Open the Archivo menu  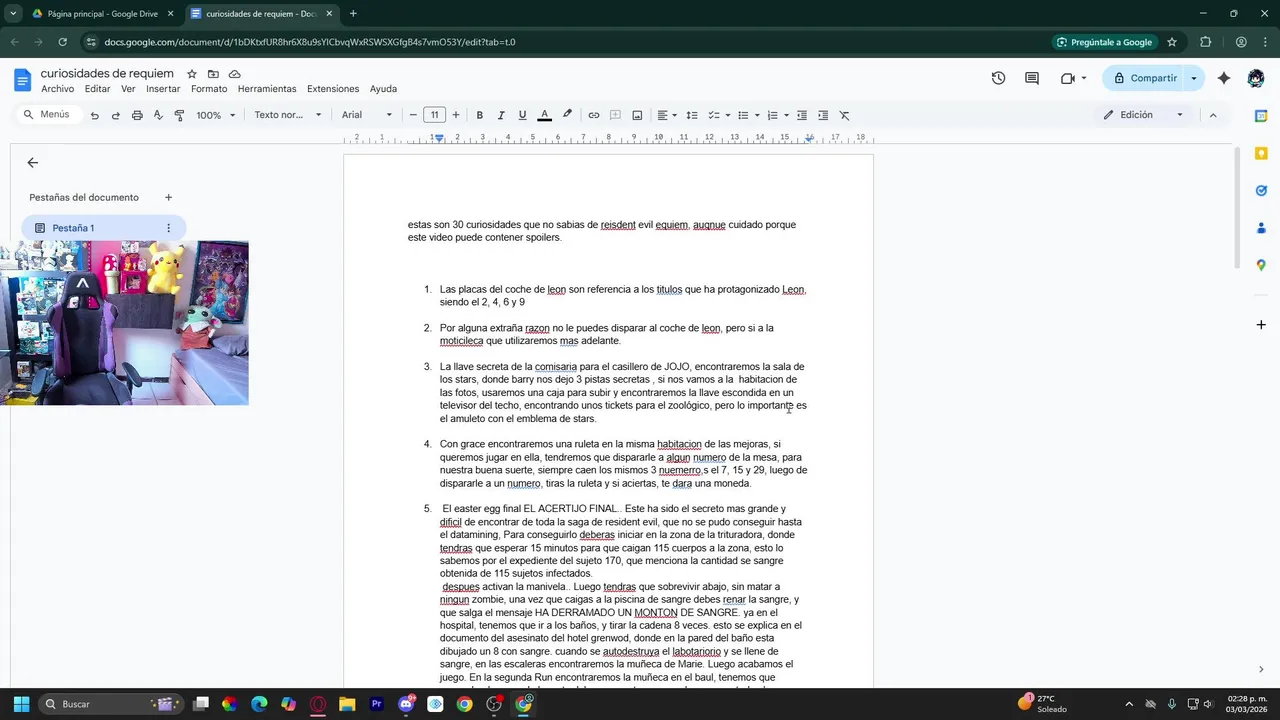58,89
